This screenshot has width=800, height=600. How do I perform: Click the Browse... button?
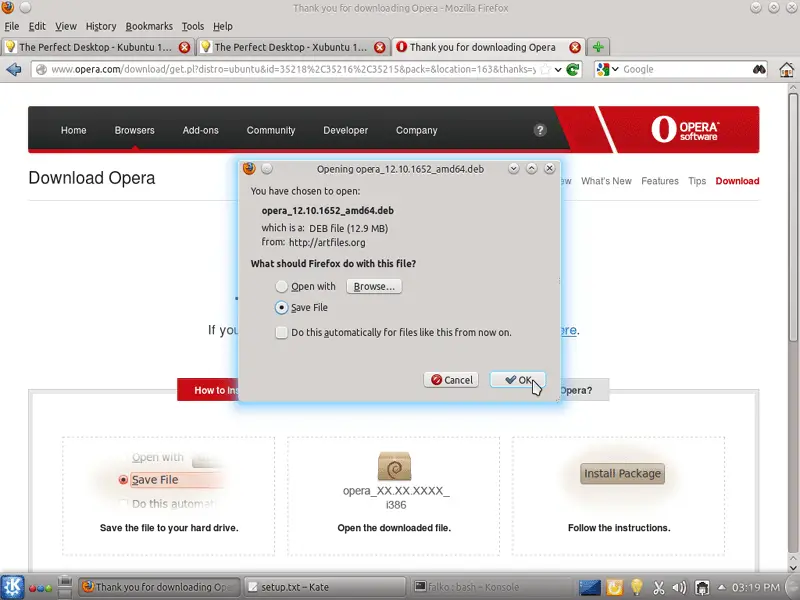pos(374,287)
